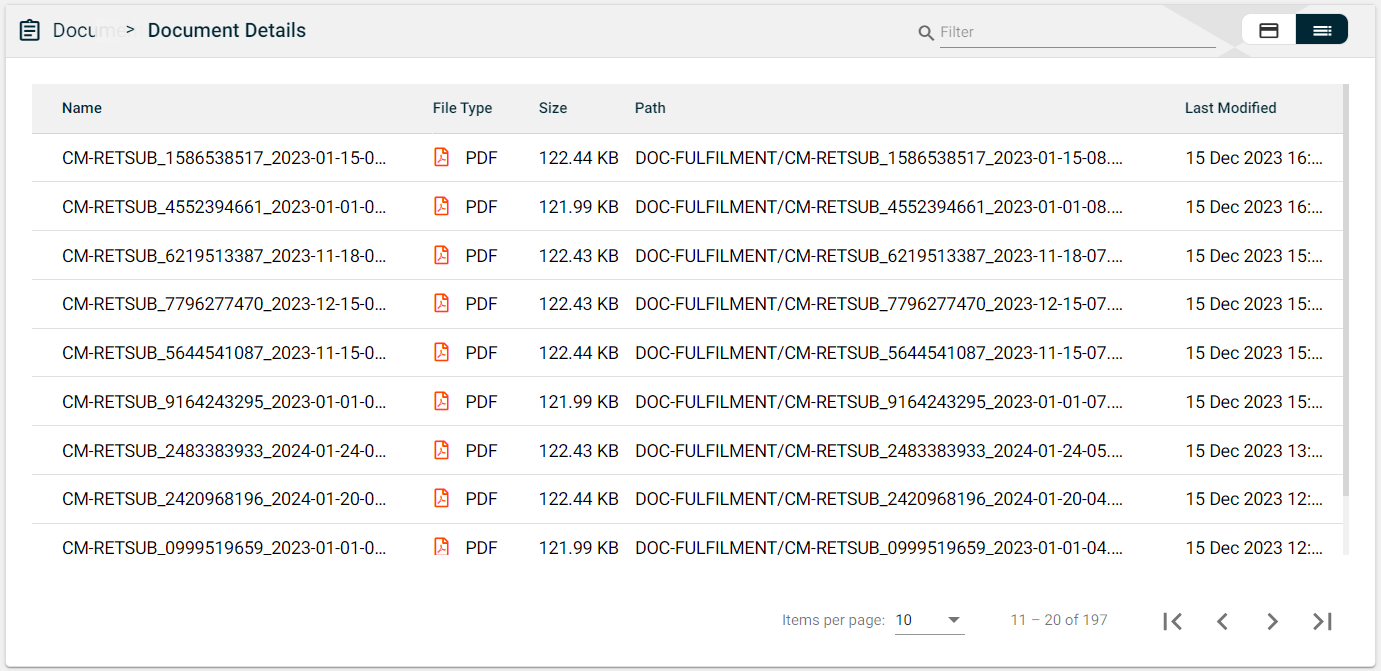The height and width of the screenshot is (671, 1381).
Task: Go to the previous page
Action: pos(1222,621)
